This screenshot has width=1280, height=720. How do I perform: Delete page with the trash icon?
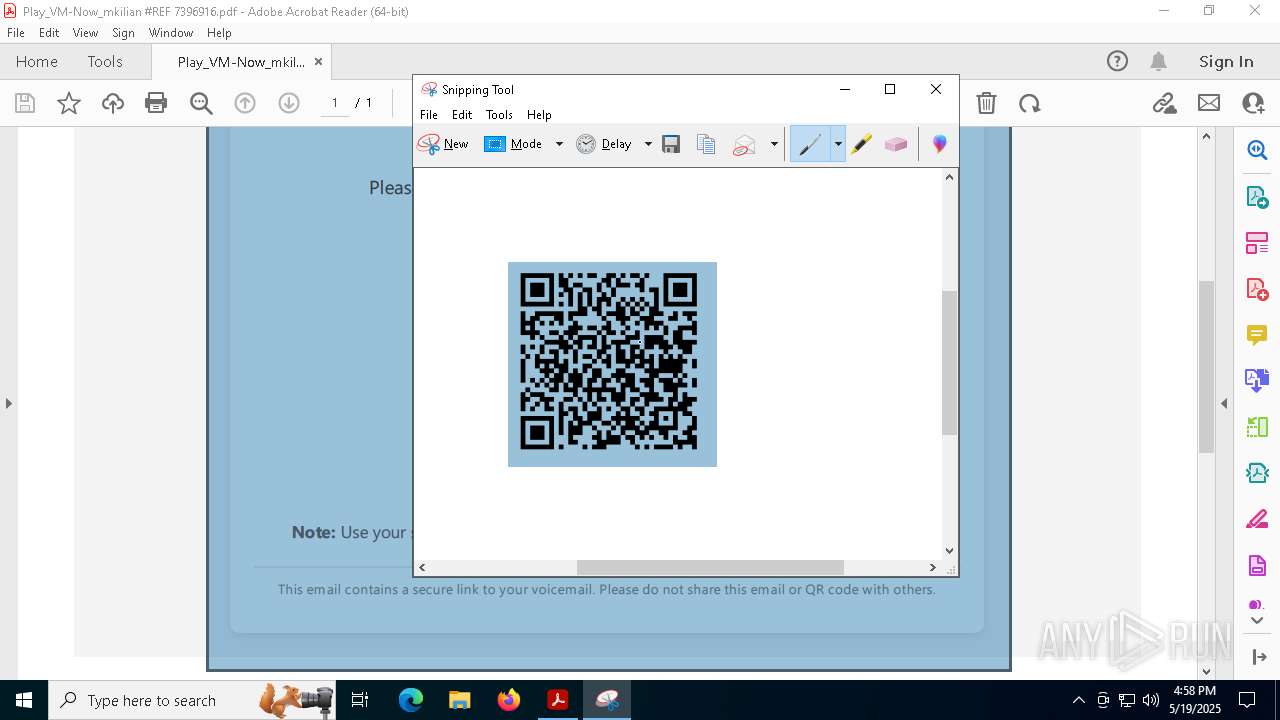pyautogui.click(x=986, y=103)
